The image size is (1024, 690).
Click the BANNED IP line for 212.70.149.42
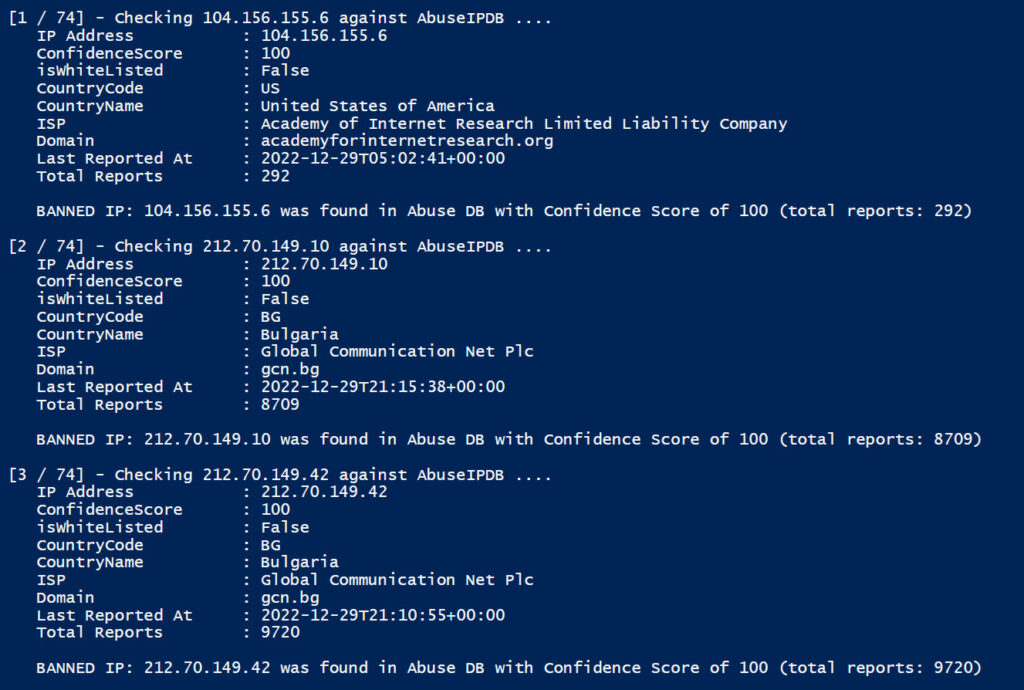[509, 668]
